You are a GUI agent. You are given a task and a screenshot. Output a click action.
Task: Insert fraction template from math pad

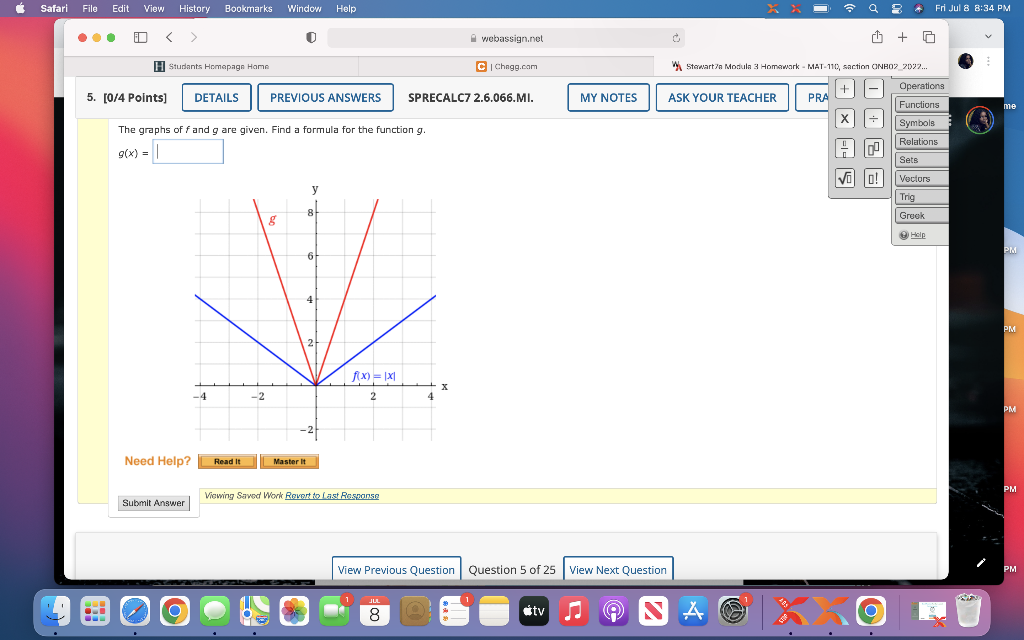(844, 148)
